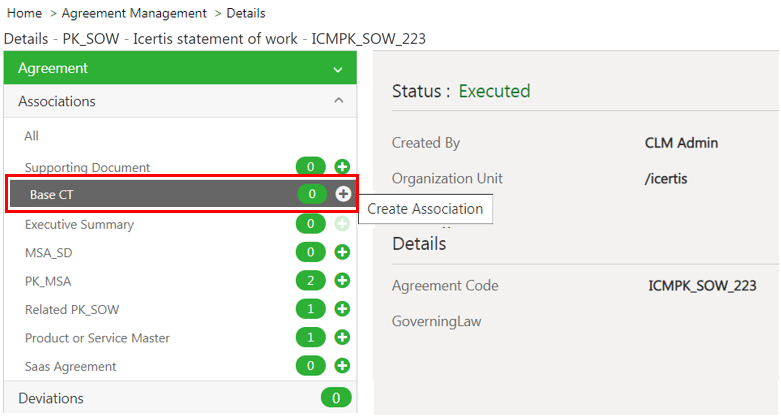Select Executive Summary association type
The width and height of the screenshot is (781, 416).
pyautogui.click(x=79, y=224)
